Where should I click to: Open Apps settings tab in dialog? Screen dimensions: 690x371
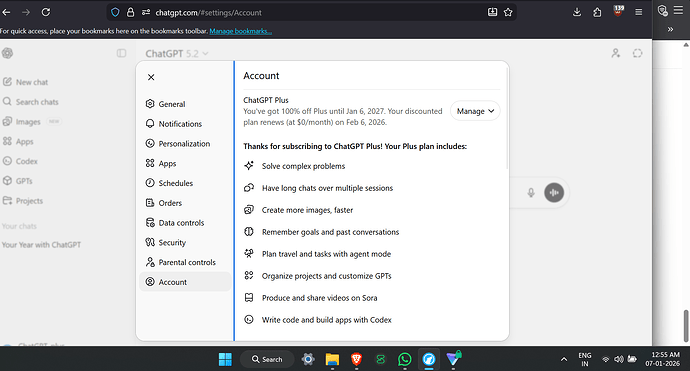pyautogui.click(x=185, y=163)
